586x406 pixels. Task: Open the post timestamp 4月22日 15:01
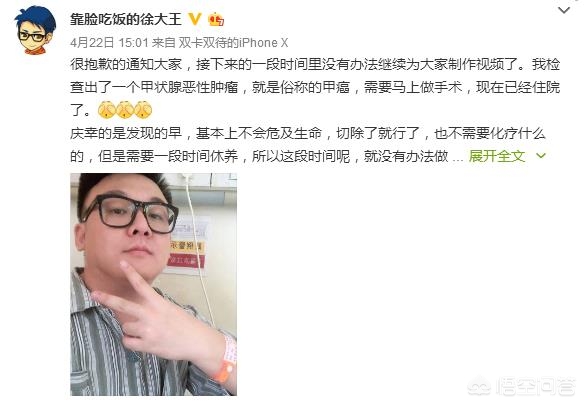(109, 43)
